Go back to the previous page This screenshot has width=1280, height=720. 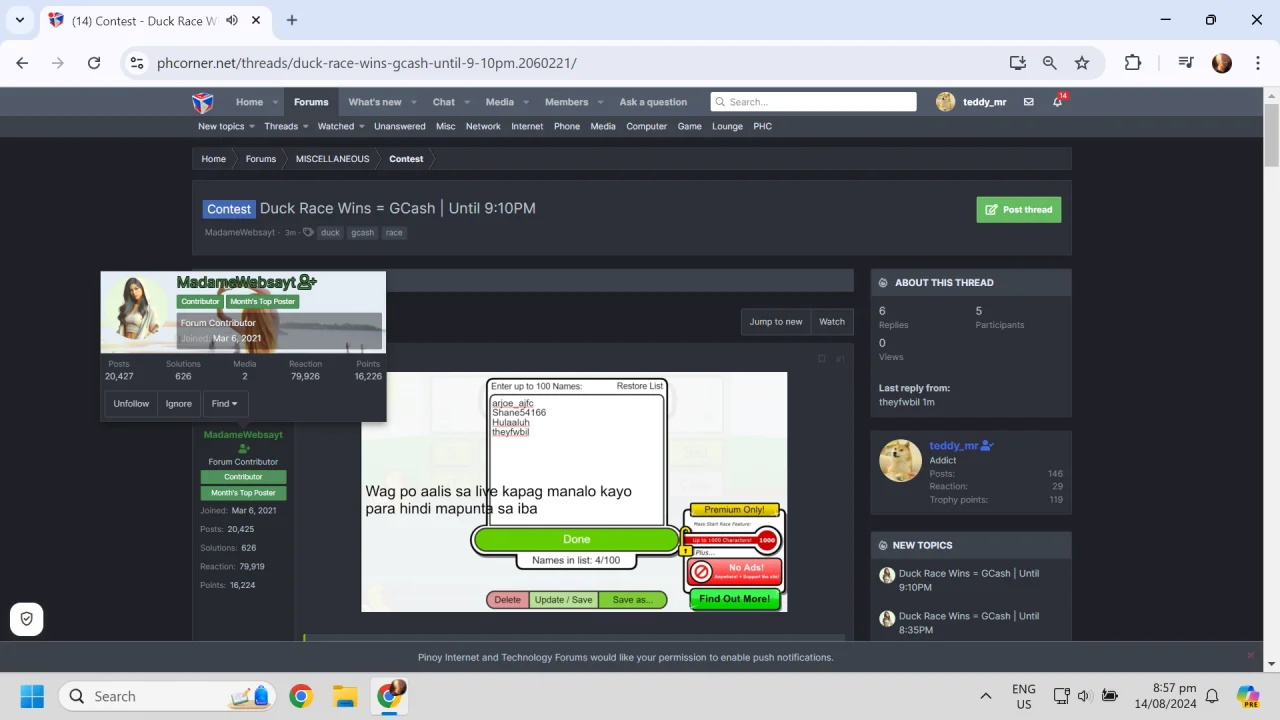point(22,63)
